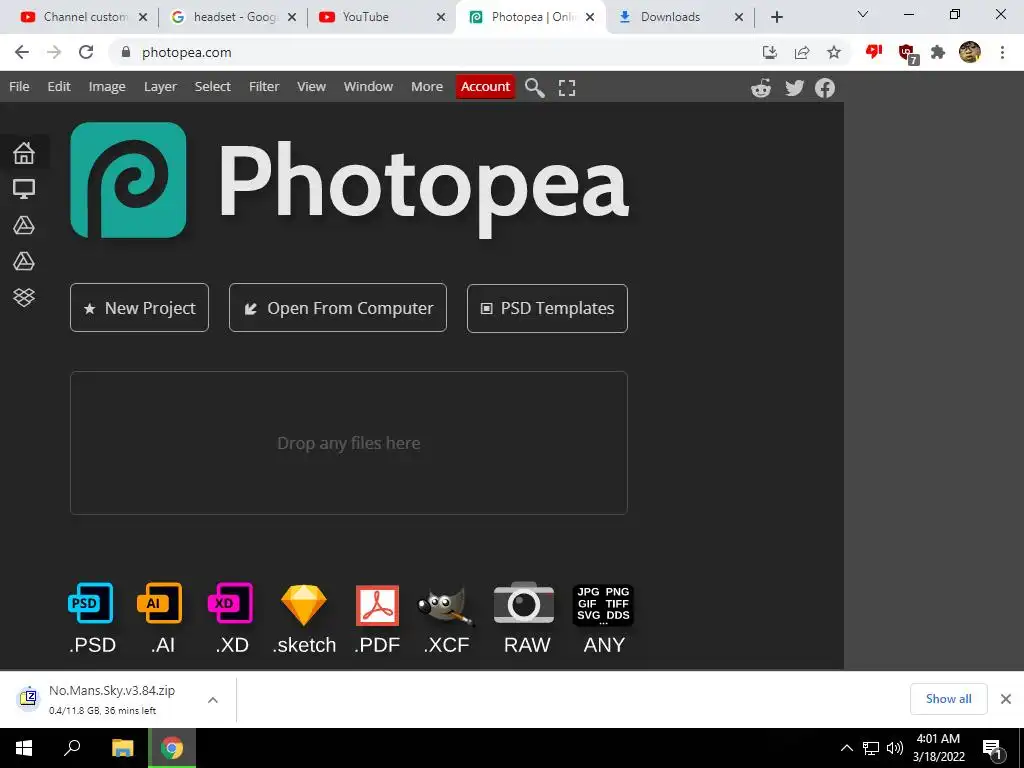Select the This Device monitor icon
This screenshot has width=1024, height=768.
[24, 189]
